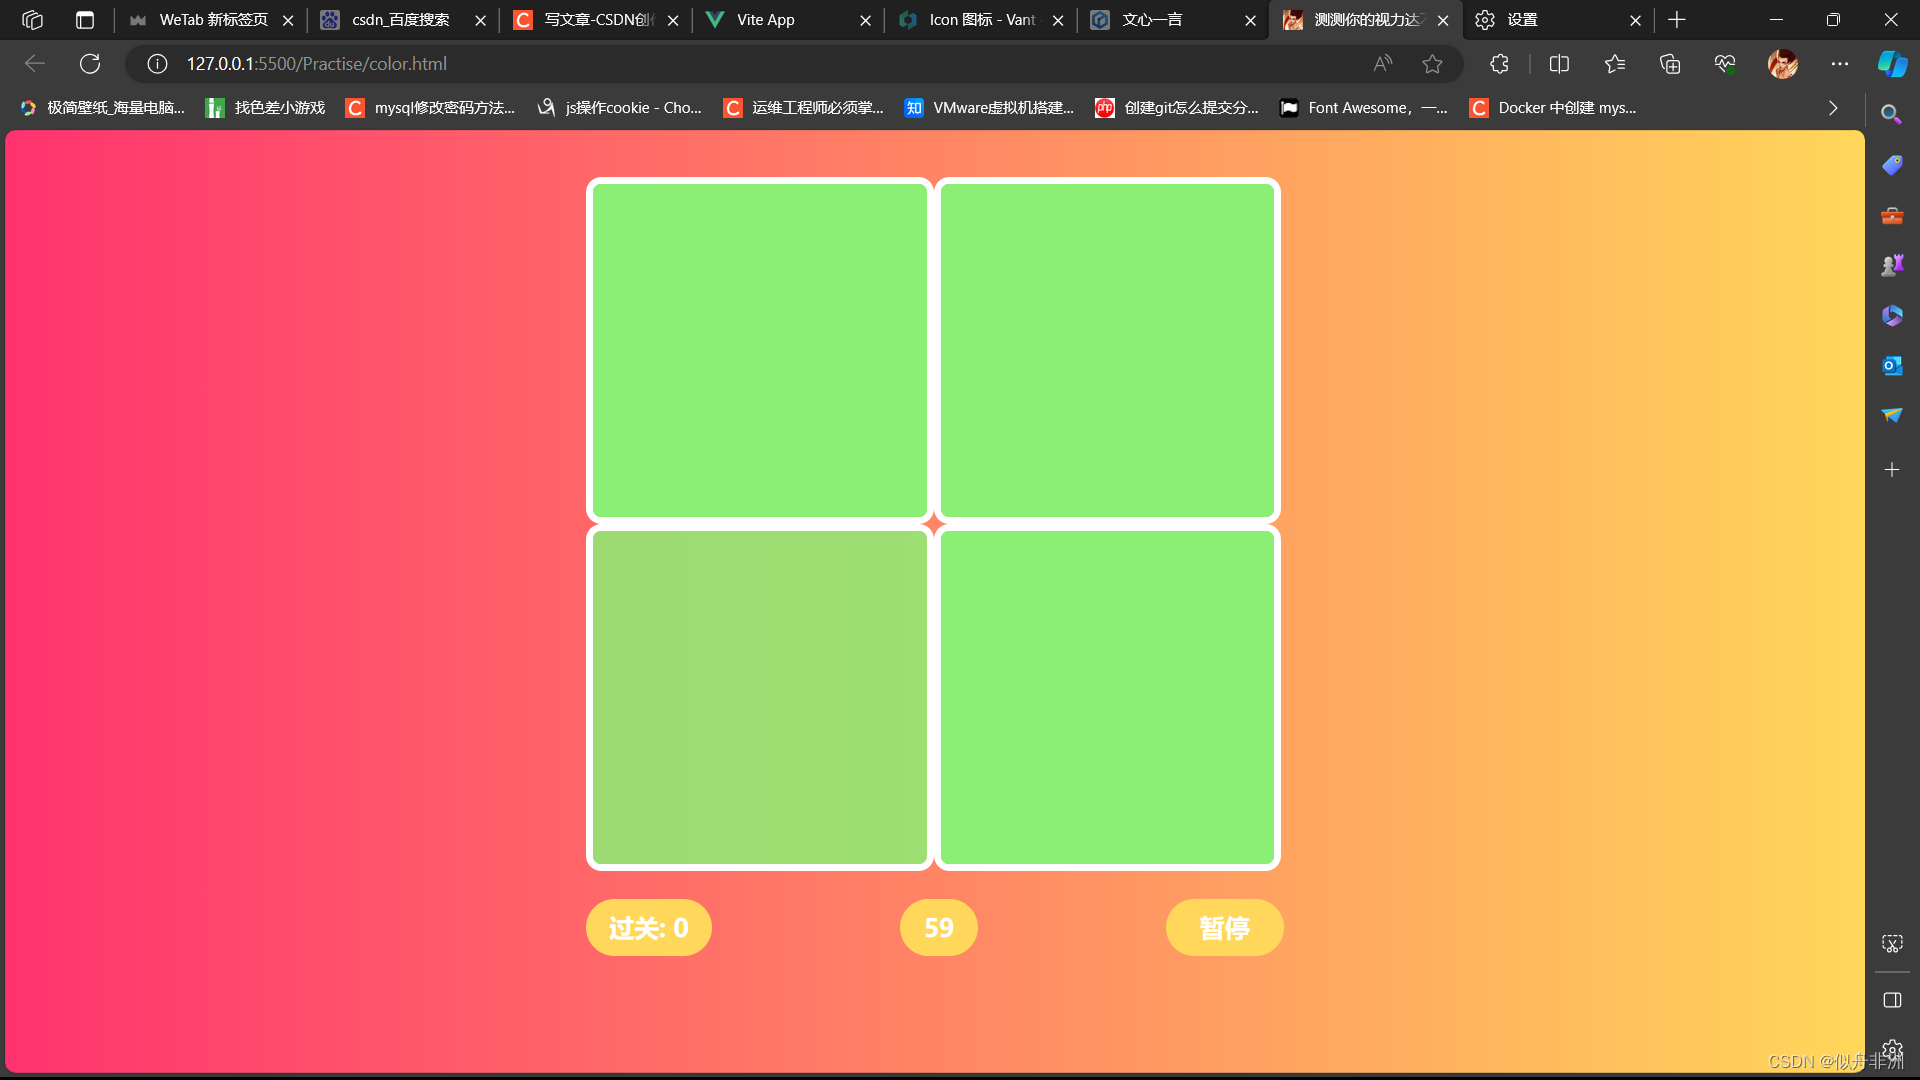Add this page to favorites star

tap(1432, 64)
